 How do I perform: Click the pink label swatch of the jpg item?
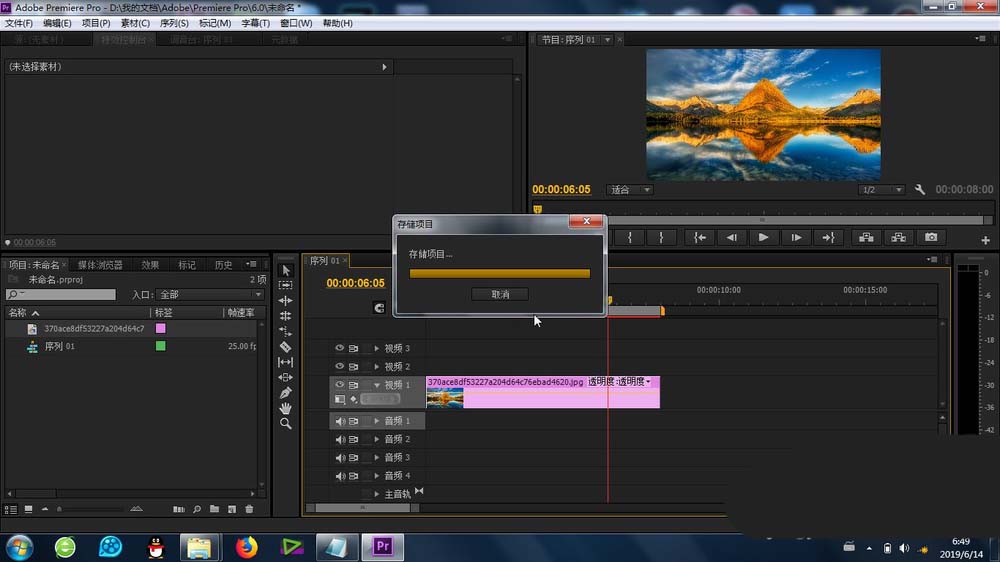161,329
